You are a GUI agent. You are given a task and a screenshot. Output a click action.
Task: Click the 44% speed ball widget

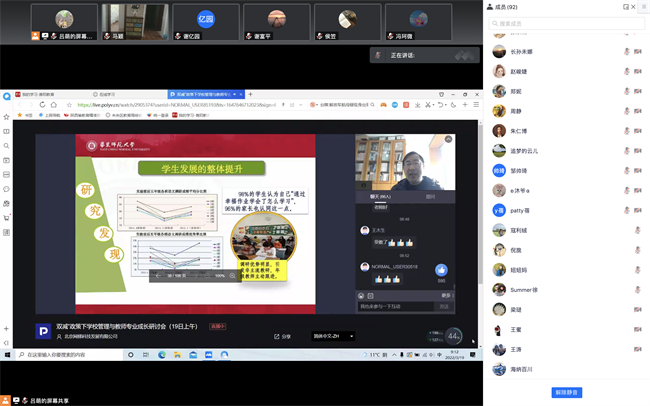pyautogui.click(x=454, y=336)
